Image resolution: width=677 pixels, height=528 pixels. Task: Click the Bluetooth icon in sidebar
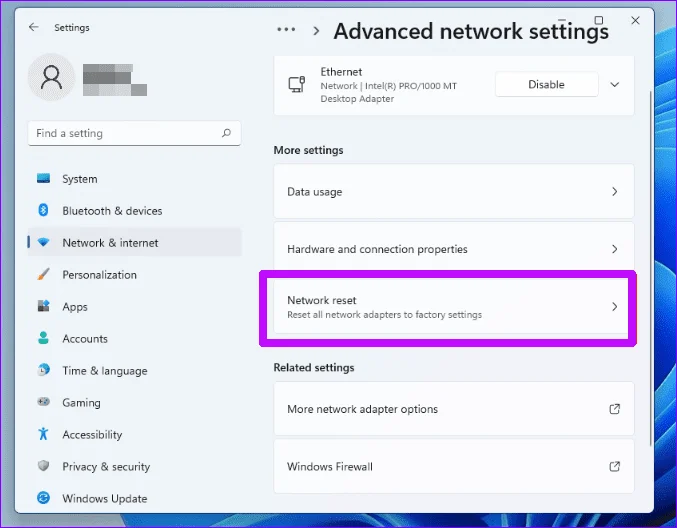[43, 210]
